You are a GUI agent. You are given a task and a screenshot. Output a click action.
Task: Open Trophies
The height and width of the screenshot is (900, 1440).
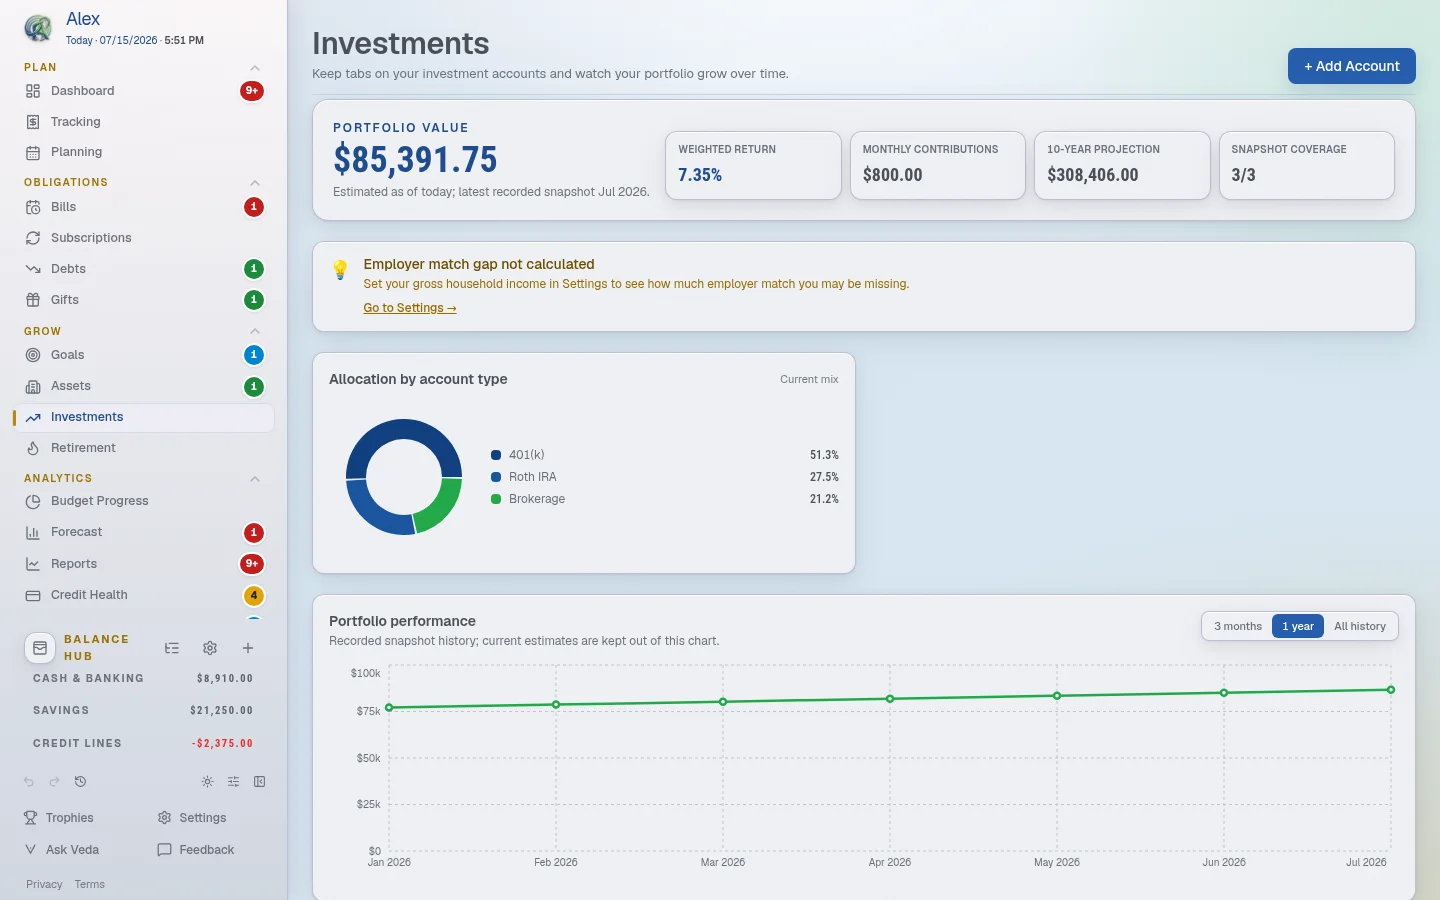(x=59, y=818)
